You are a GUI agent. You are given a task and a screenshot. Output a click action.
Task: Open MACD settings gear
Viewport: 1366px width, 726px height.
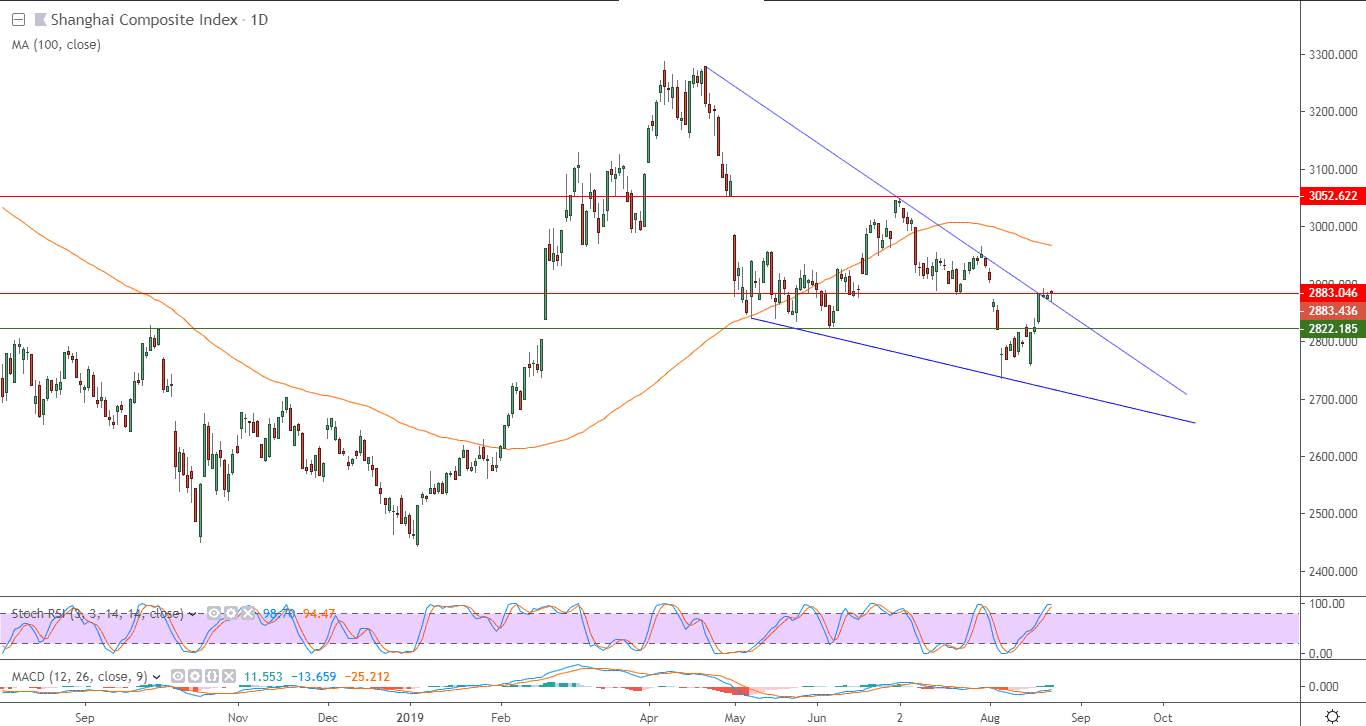(195, 677)
